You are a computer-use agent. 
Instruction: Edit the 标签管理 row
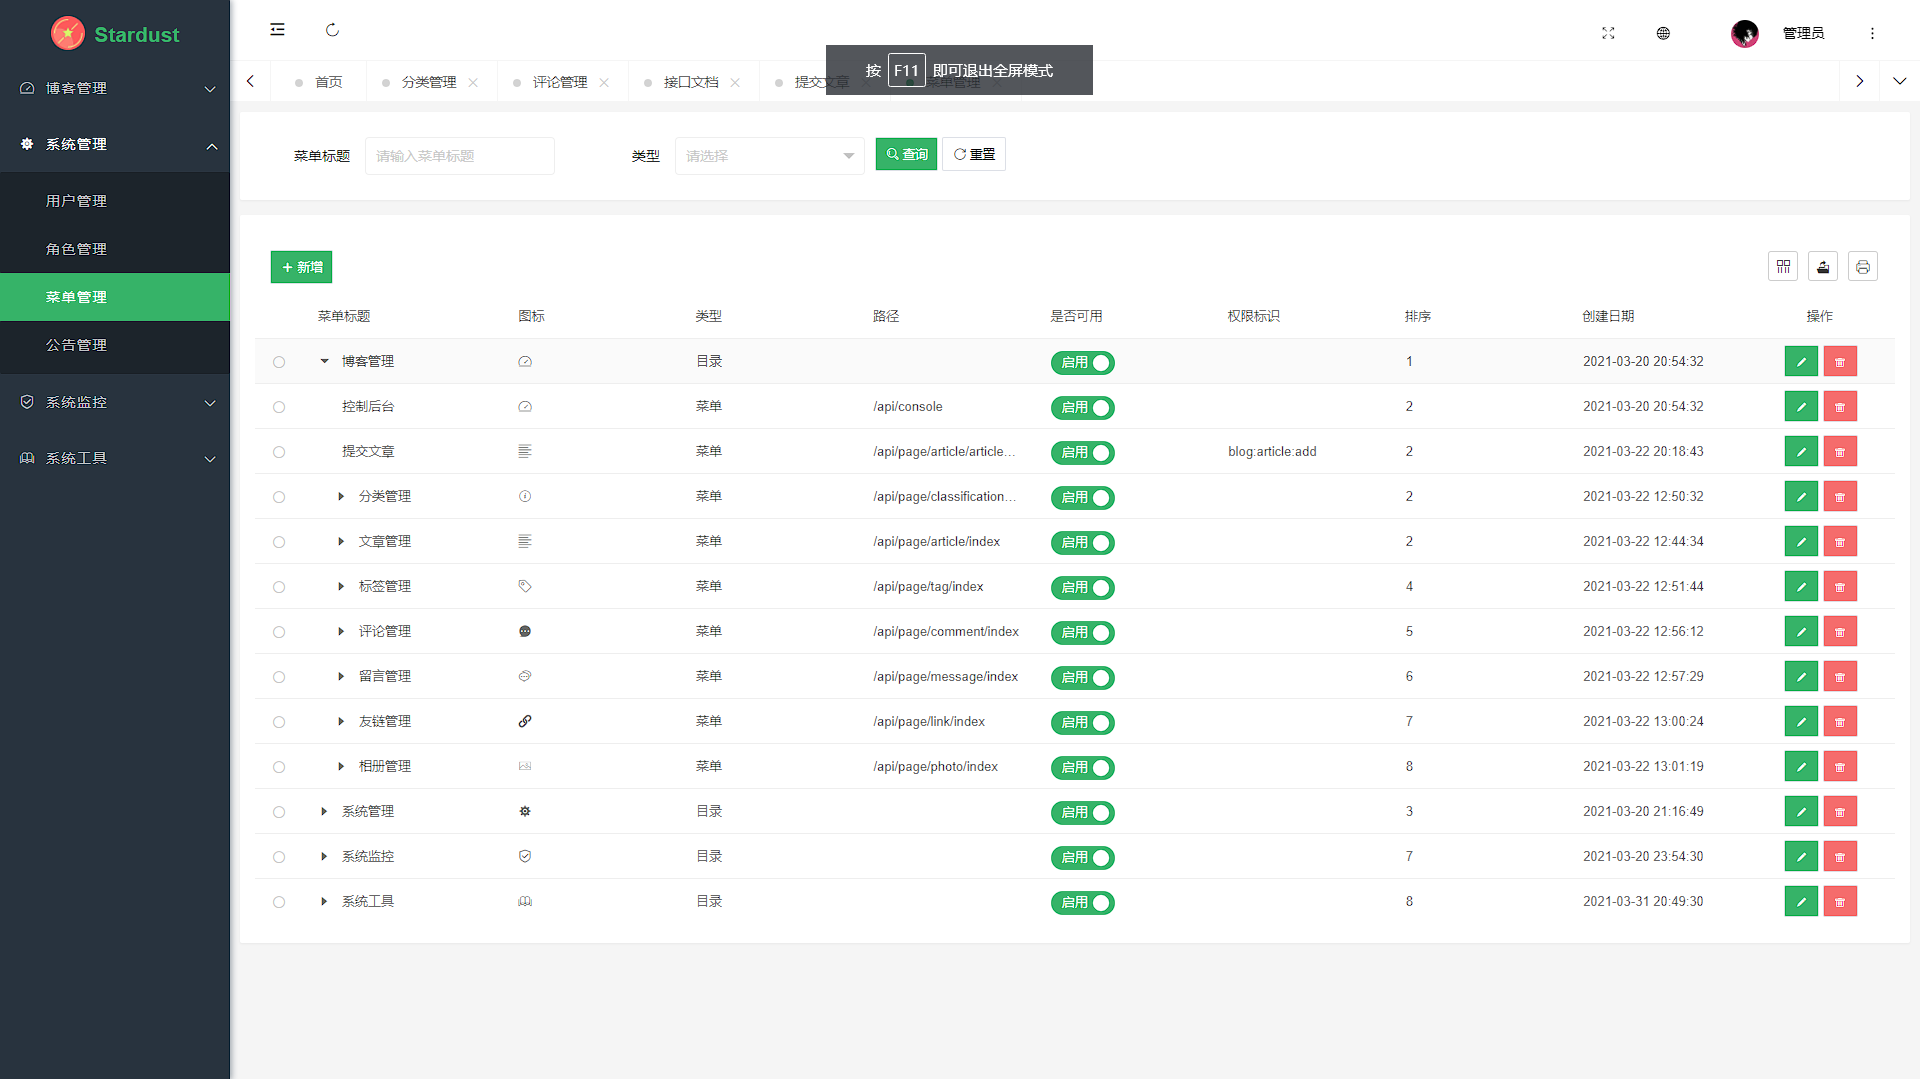point(1801,586)
